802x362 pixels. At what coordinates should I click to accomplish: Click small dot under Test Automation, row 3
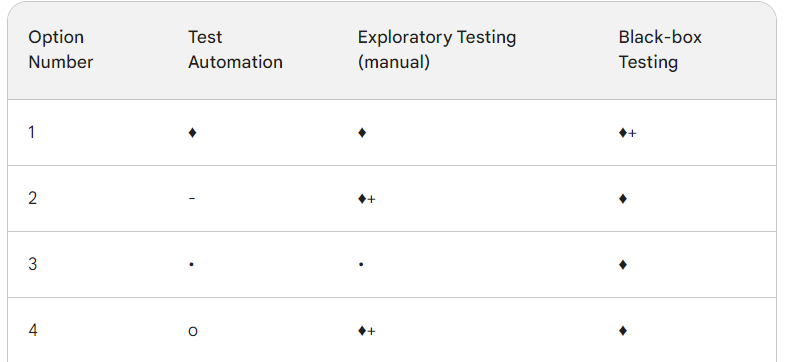(191, 265)
